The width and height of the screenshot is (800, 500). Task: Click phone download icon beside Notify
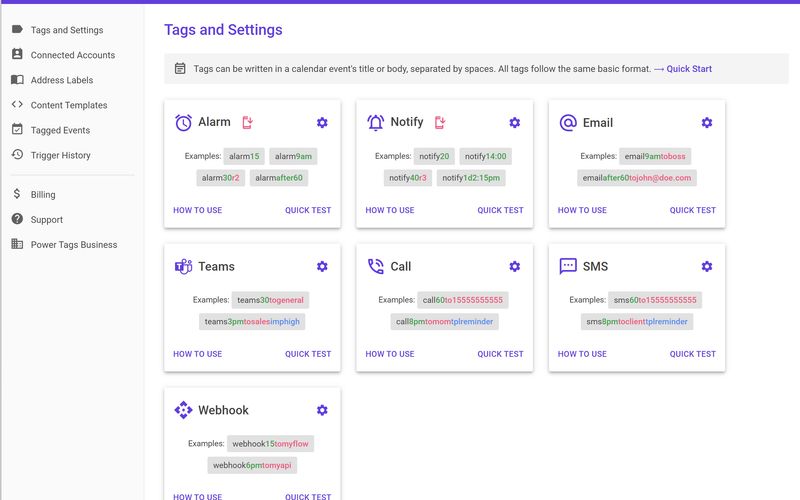[440, 122]
